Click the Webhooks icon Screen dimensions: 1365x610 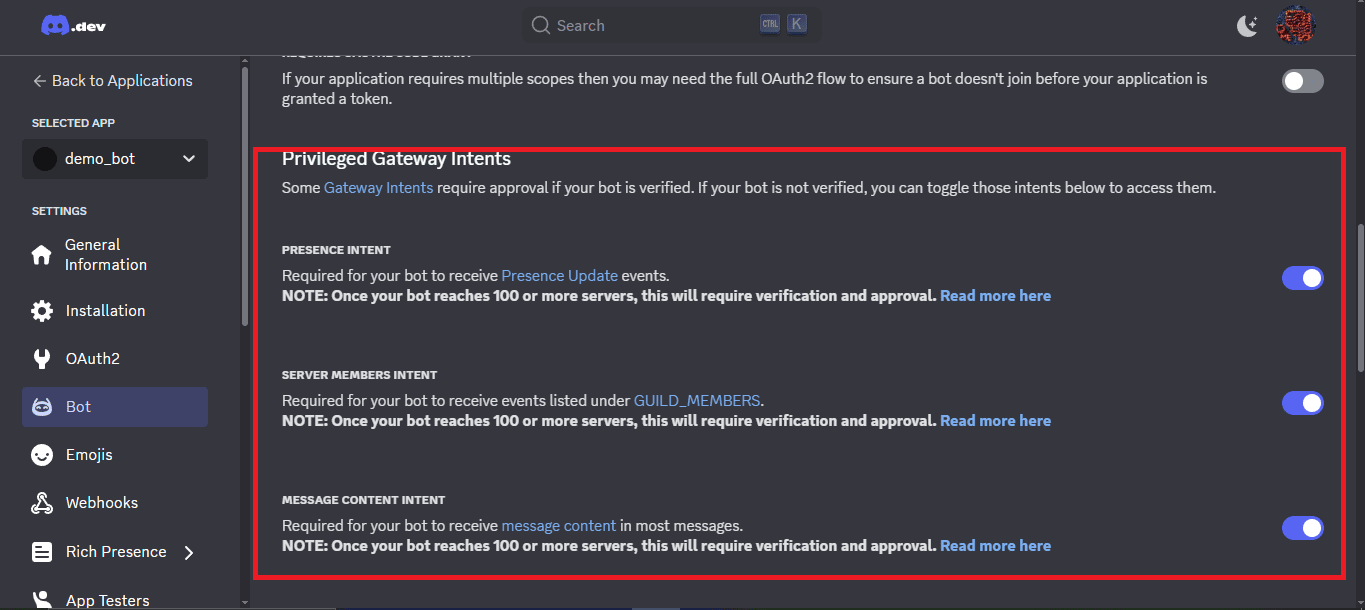(x=42, y=503)
